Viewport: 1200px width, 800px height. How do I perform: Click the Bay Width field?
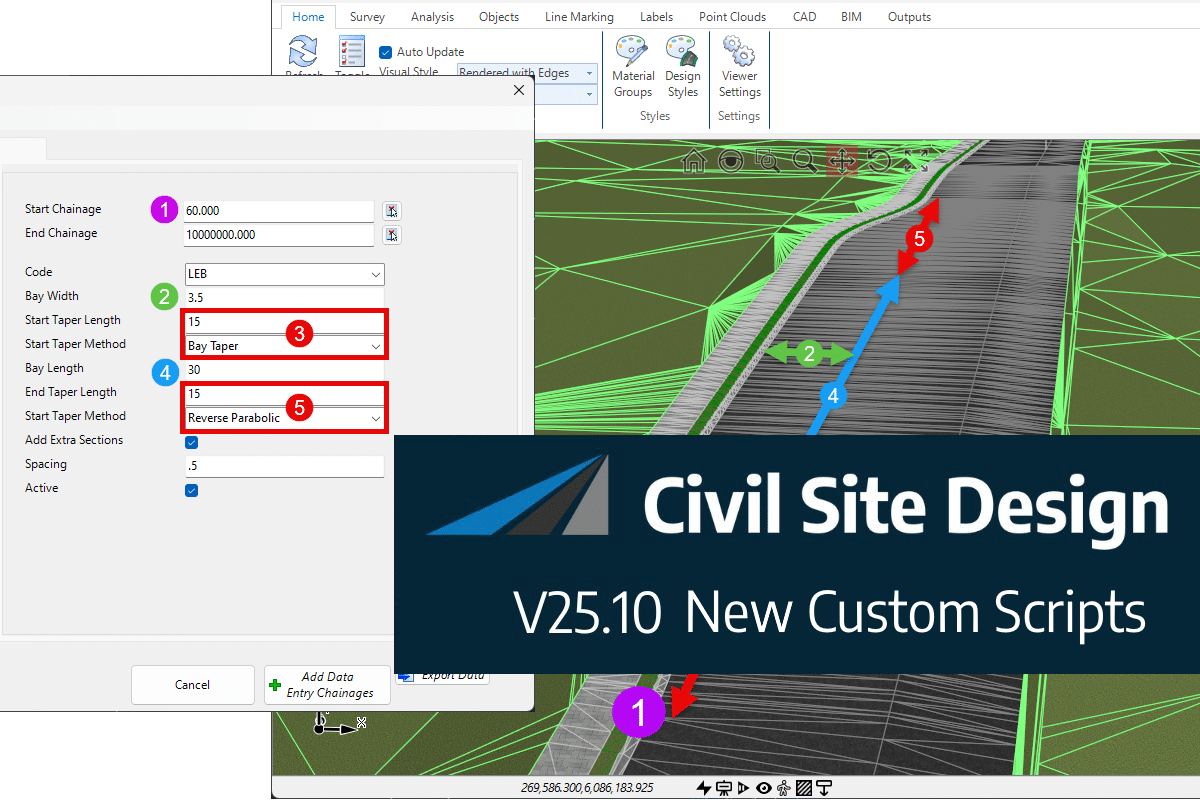click(x=285, y=298)
